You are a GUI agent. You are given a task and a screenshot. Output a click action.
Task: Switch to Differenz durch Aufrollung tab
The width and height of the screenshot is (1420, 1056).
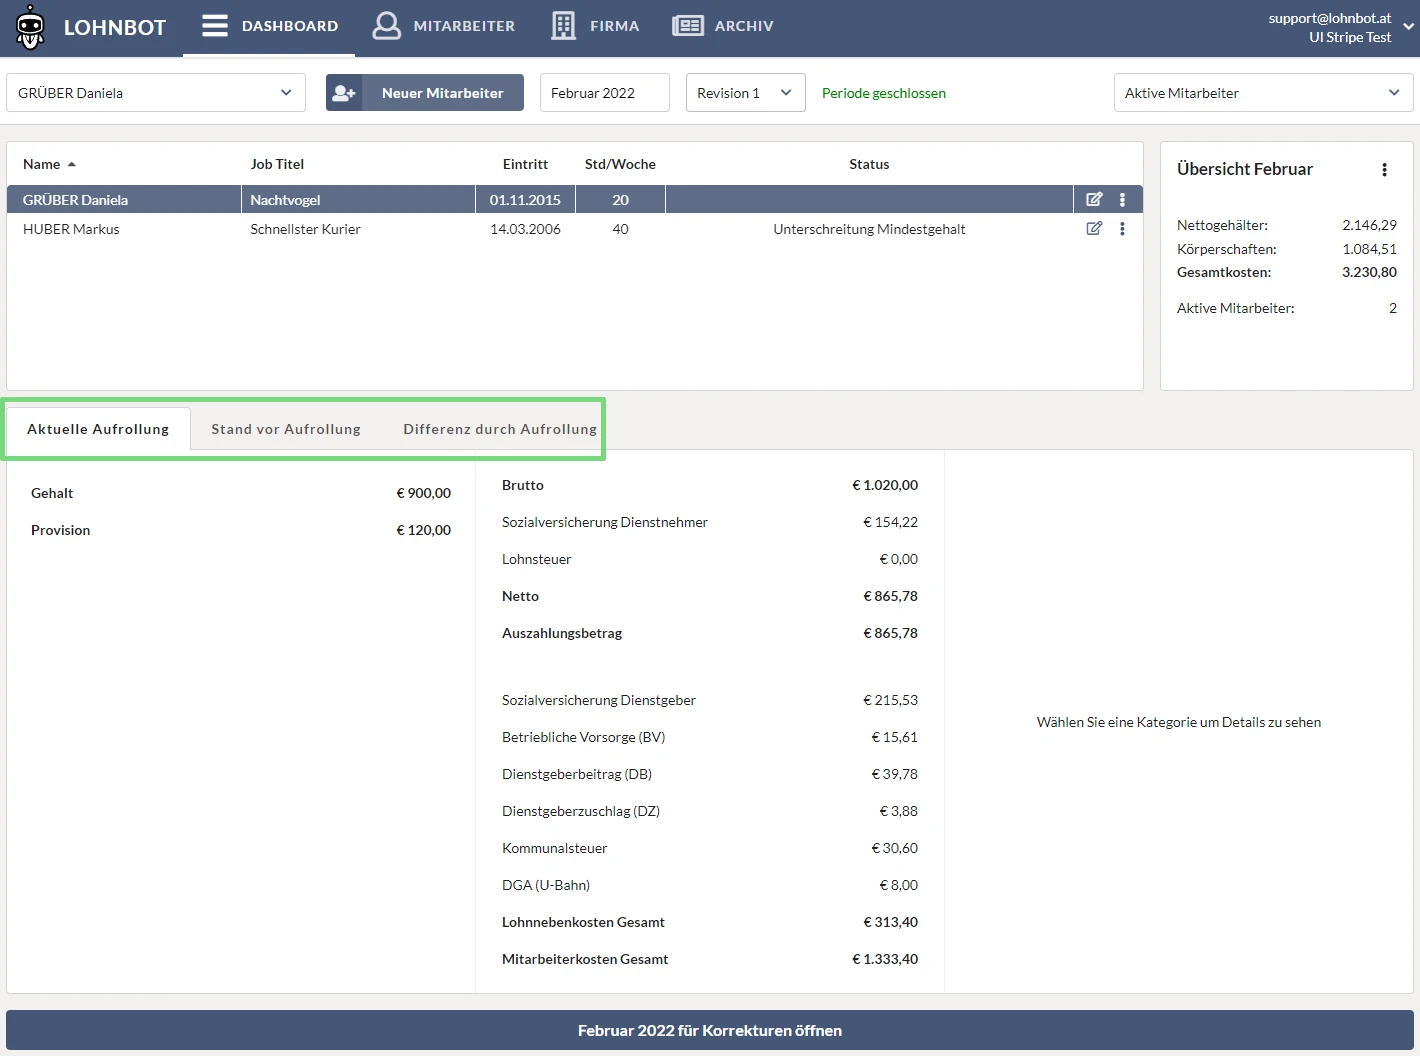pyautogui.click(x=500, y=429)
